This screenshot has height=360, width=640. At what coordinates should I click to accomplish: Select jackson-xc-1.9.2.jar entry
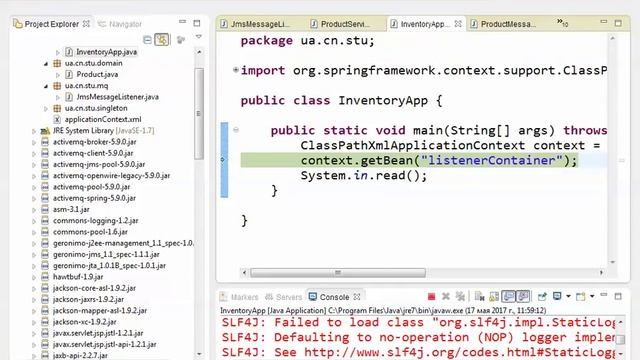(84, 322)
